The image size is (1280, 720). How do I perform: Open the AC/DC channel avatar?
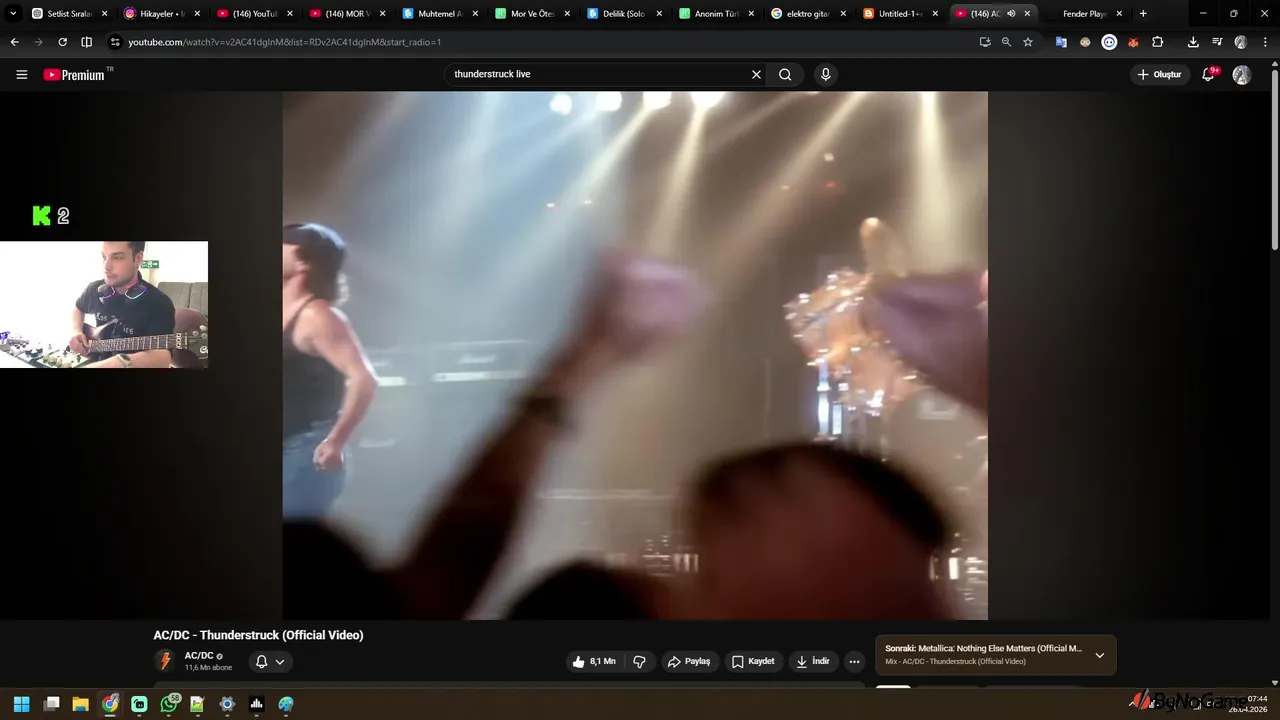[x=165, y=661]
